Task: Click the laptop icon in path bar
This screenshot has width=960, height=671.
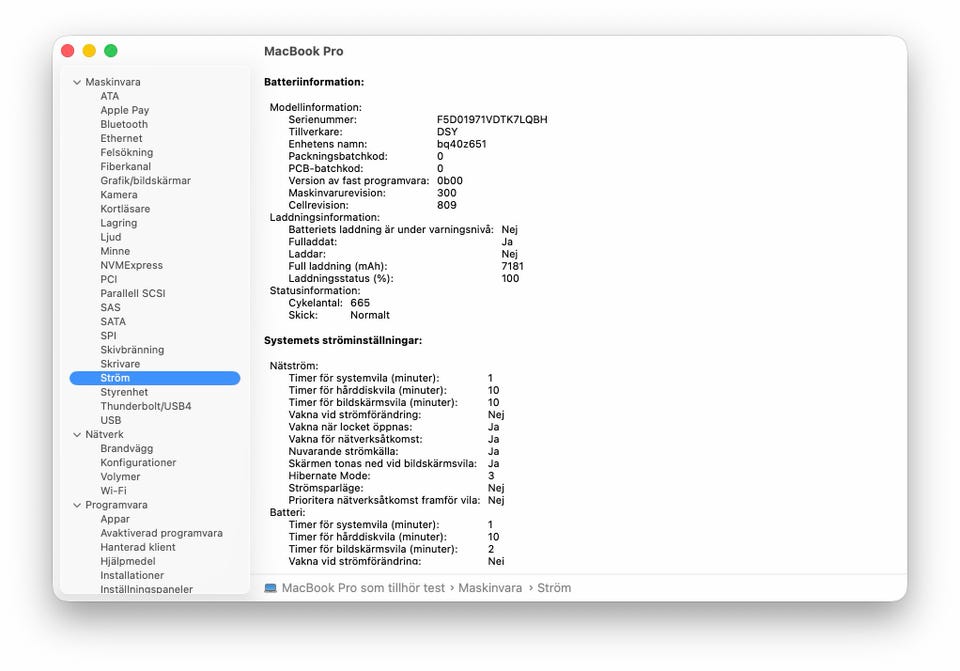Action: (x=271, y=588)
